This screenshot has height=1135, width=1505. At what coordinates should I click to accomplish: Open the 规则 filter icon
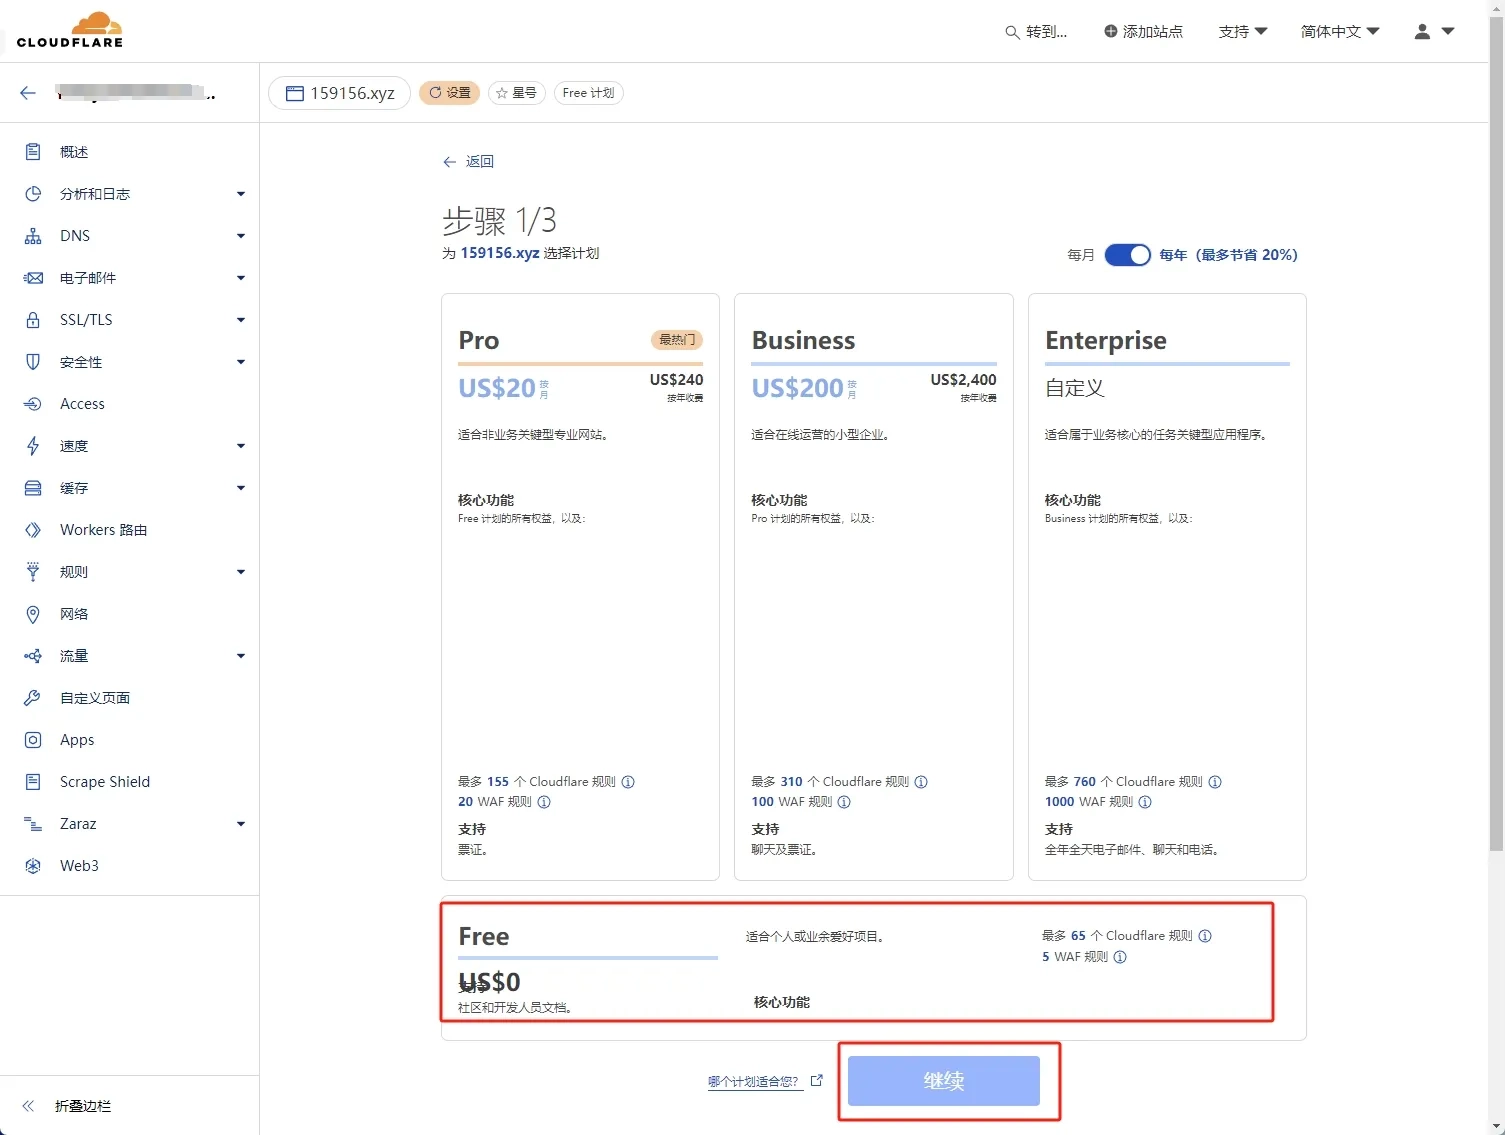[x=33, y=572]
